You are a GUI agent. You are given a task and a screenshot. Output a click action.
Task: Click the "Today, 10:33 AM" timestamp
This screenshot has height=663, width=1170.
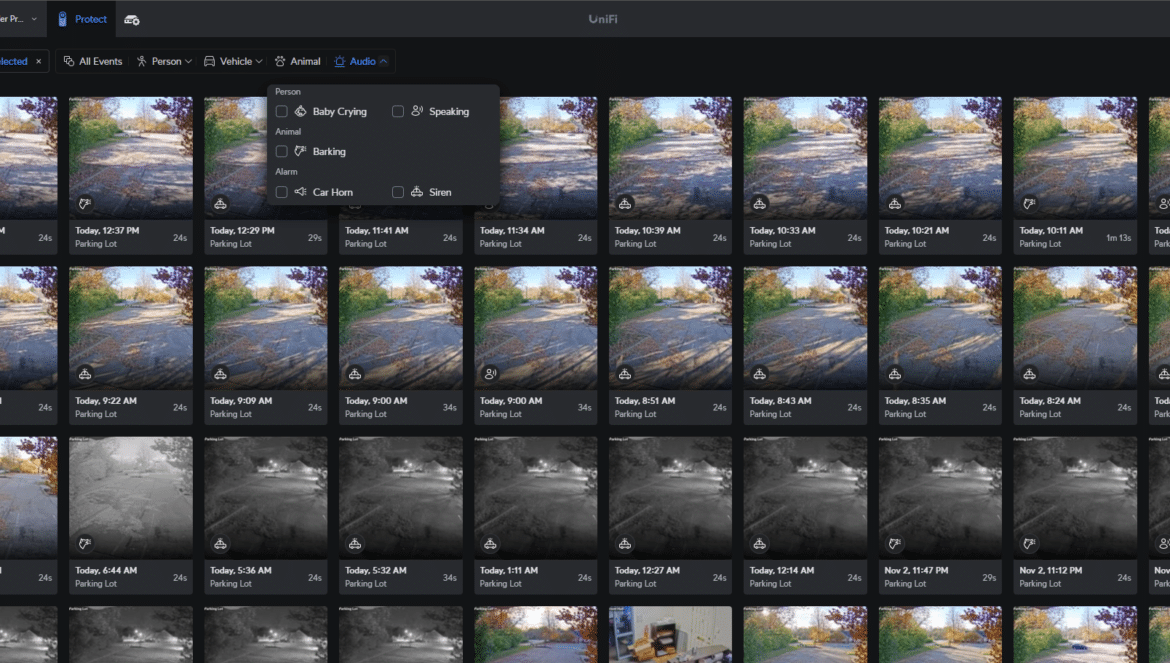(782, 230)
